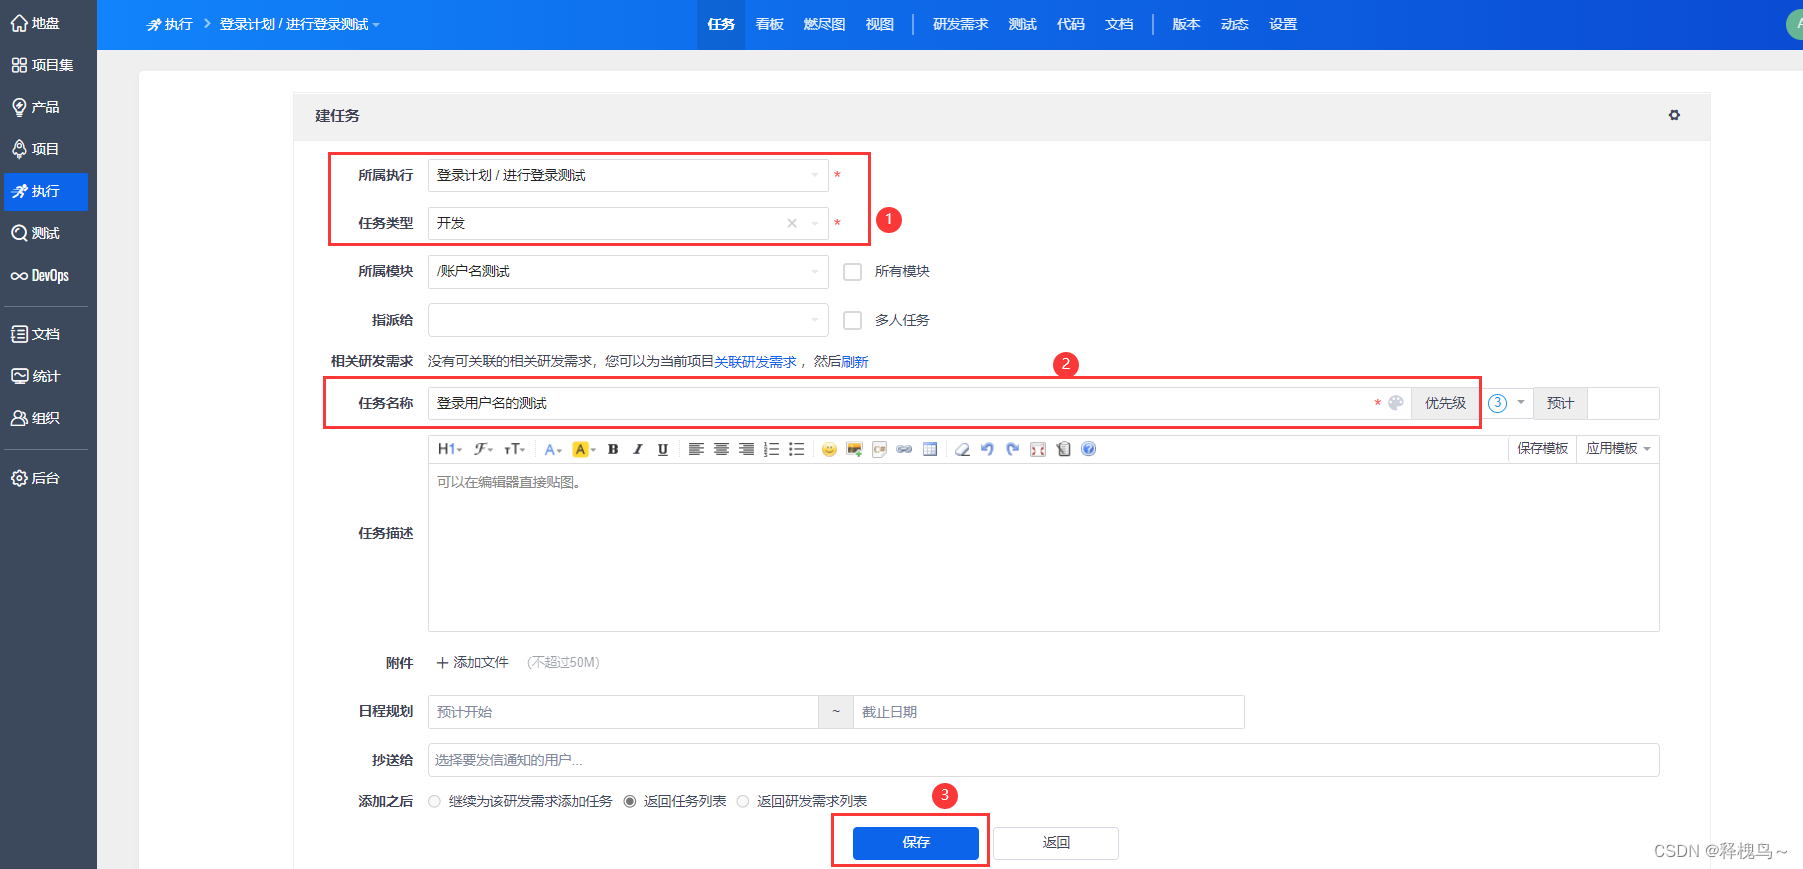Select 返回研发需求列表 radio option
This screenshot has height=869, width=1803.
743,801
